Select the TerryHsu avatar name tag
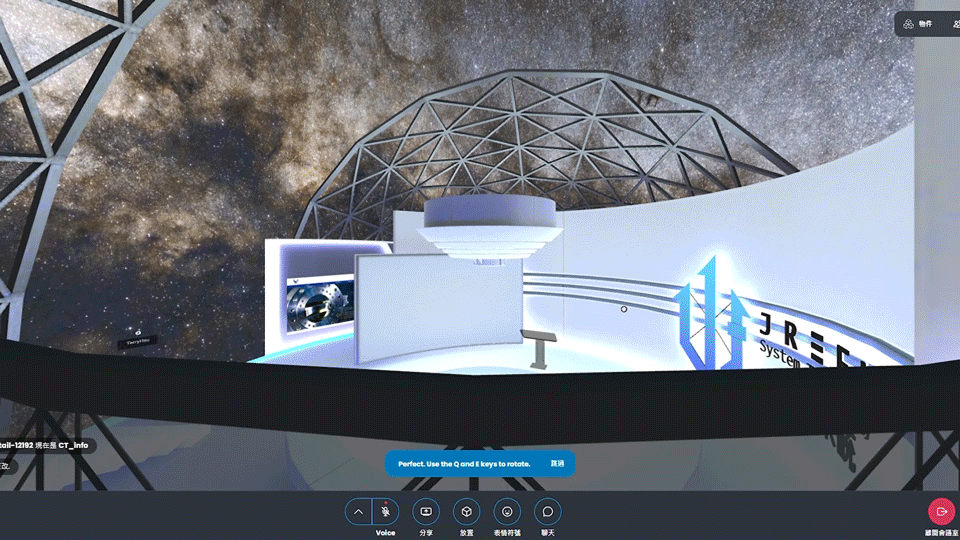The image size is (960, 540). 138,342
